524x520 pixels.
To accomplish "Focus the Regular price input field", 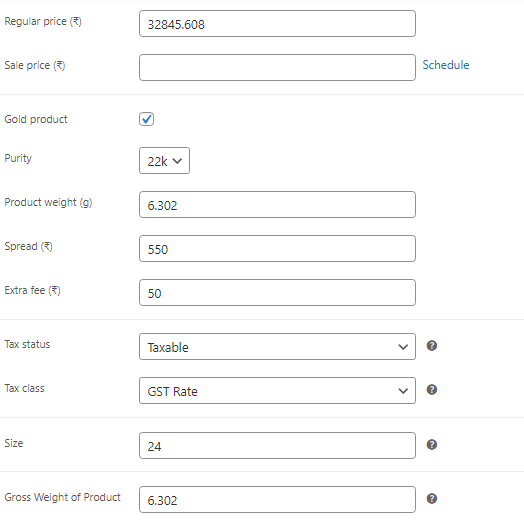I will (x=277, y=24).
